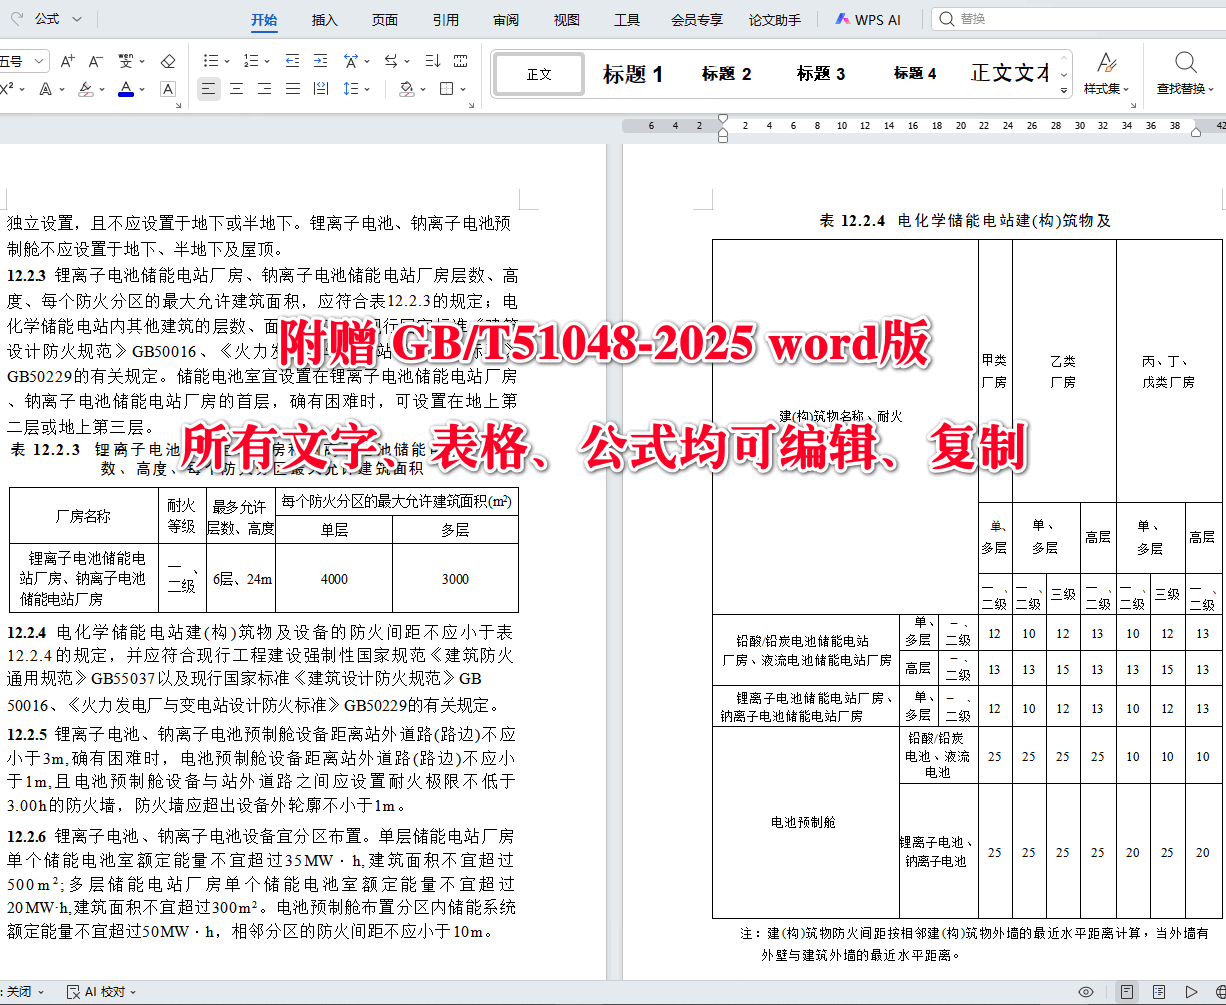Toggle distributed alignment
This screenshot has height=1005, width=1226.
click(320, 89)
